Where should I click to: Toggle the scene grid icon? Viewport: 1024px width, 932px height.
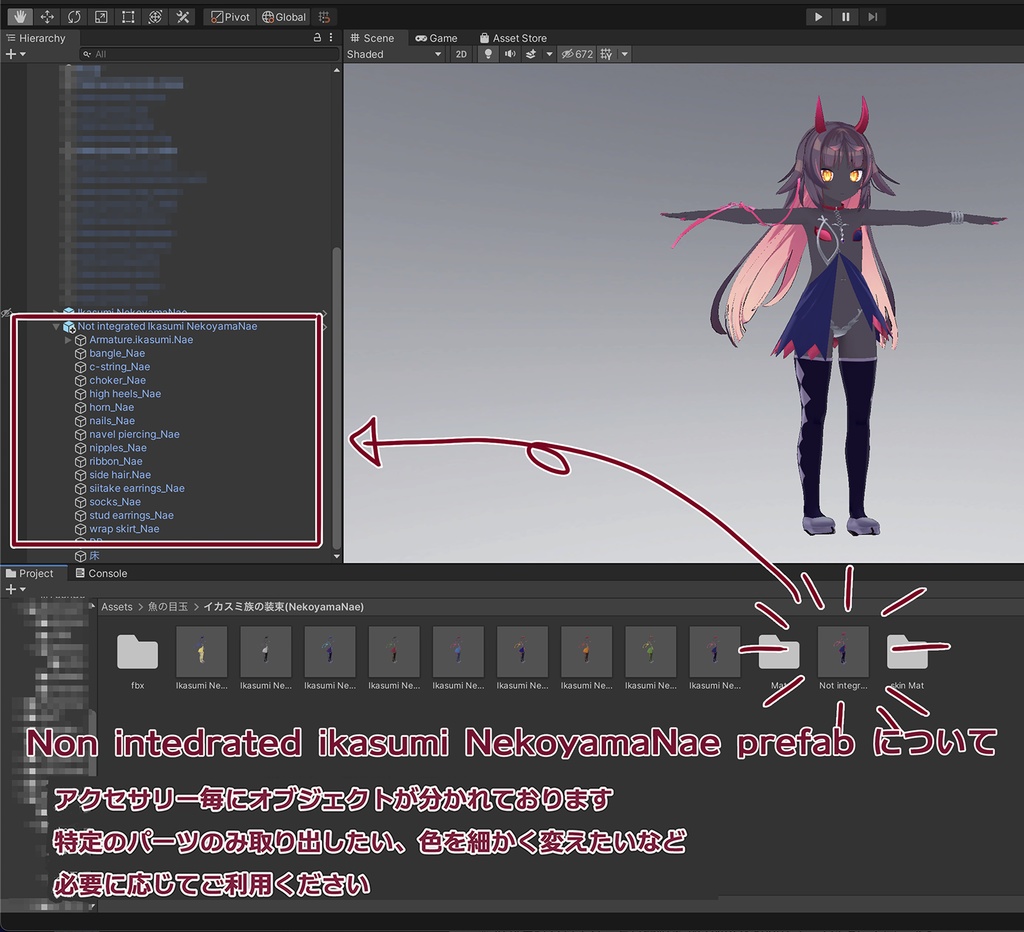pos(607,54)
